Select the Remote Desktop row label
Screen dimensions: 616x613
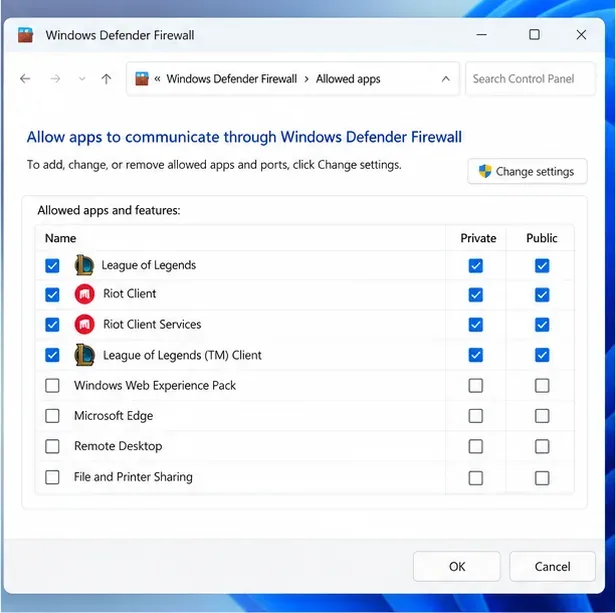pos(118,446)
